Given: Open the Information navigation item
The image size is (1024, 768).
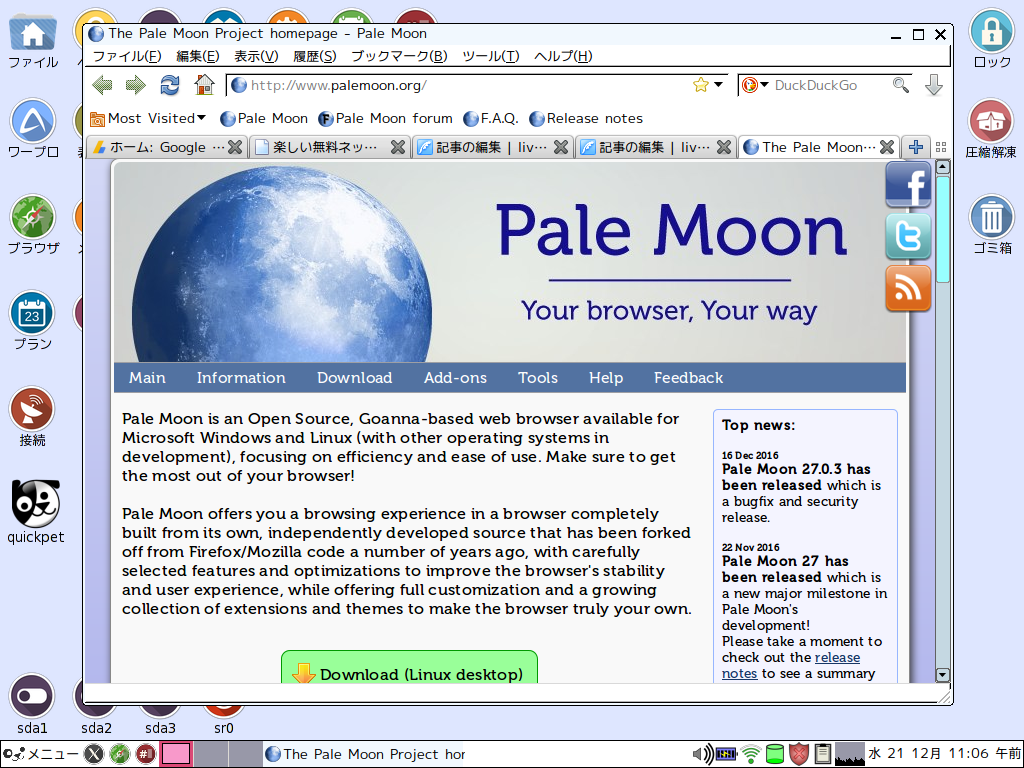Looking at the screenshot, I should pos(241,377).
